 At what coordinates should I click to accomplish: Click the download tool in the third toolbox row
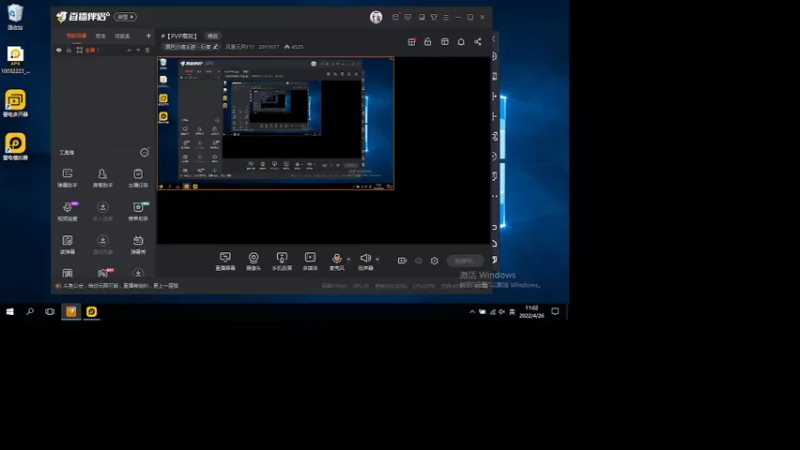point(103,244)
